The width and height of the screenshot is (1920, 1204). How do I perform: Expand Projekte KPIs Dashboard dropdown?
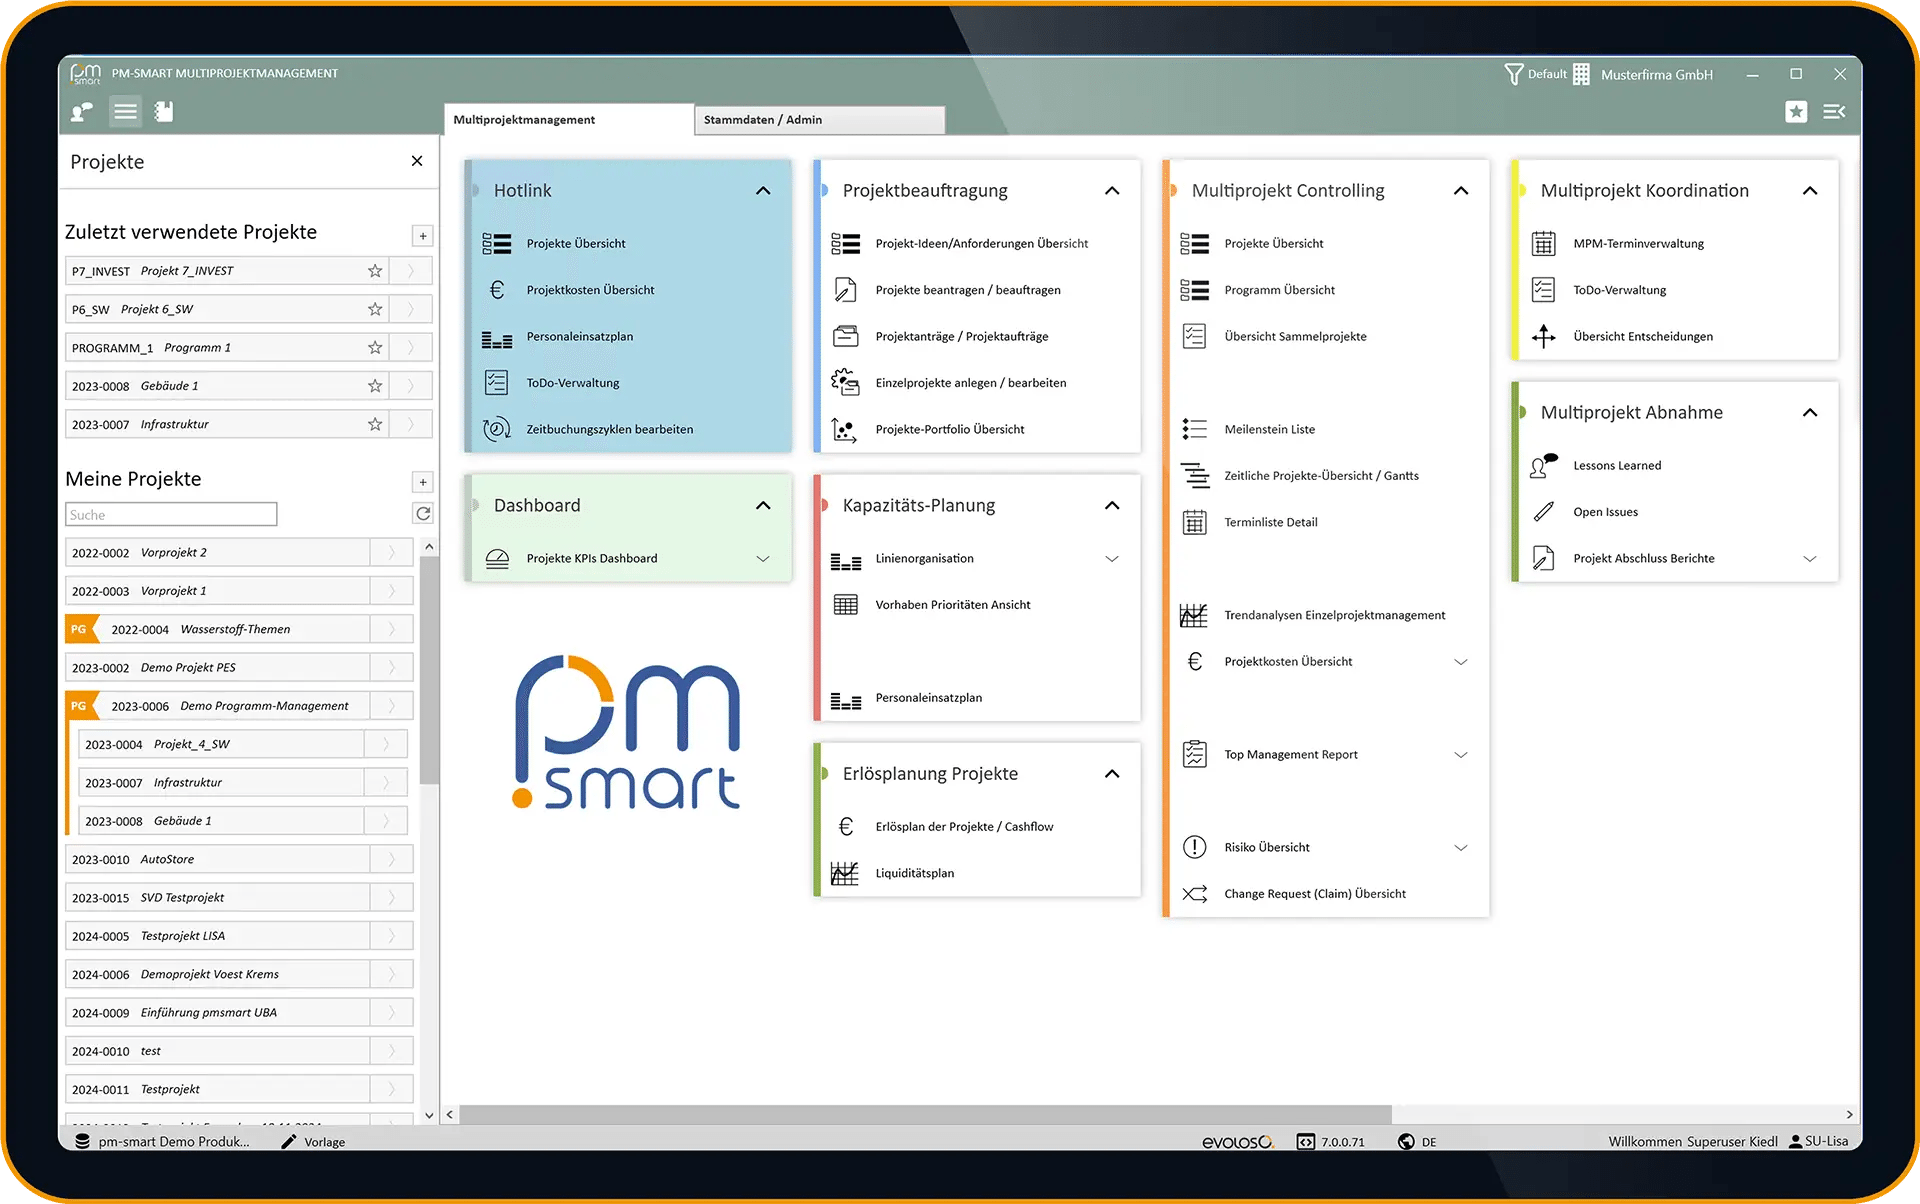click(763, 559)
